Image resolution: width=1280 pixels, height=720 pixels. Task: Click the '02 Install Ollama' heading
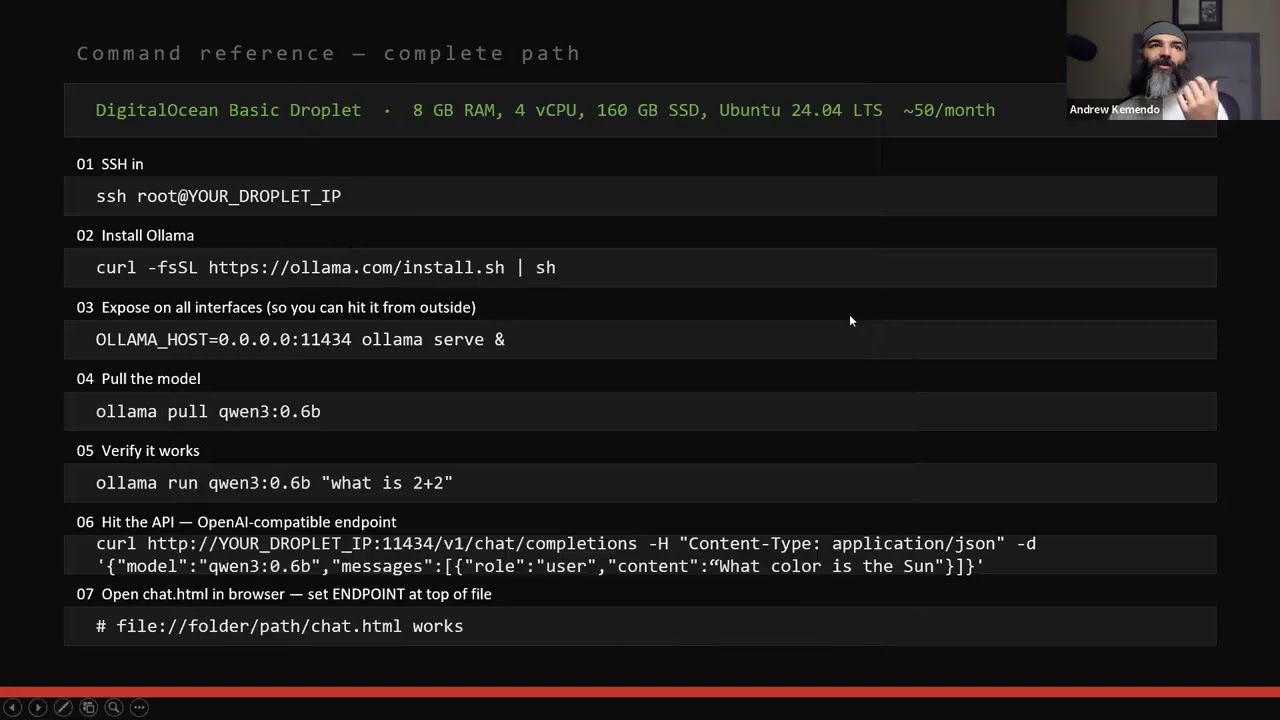coord(135,236)
